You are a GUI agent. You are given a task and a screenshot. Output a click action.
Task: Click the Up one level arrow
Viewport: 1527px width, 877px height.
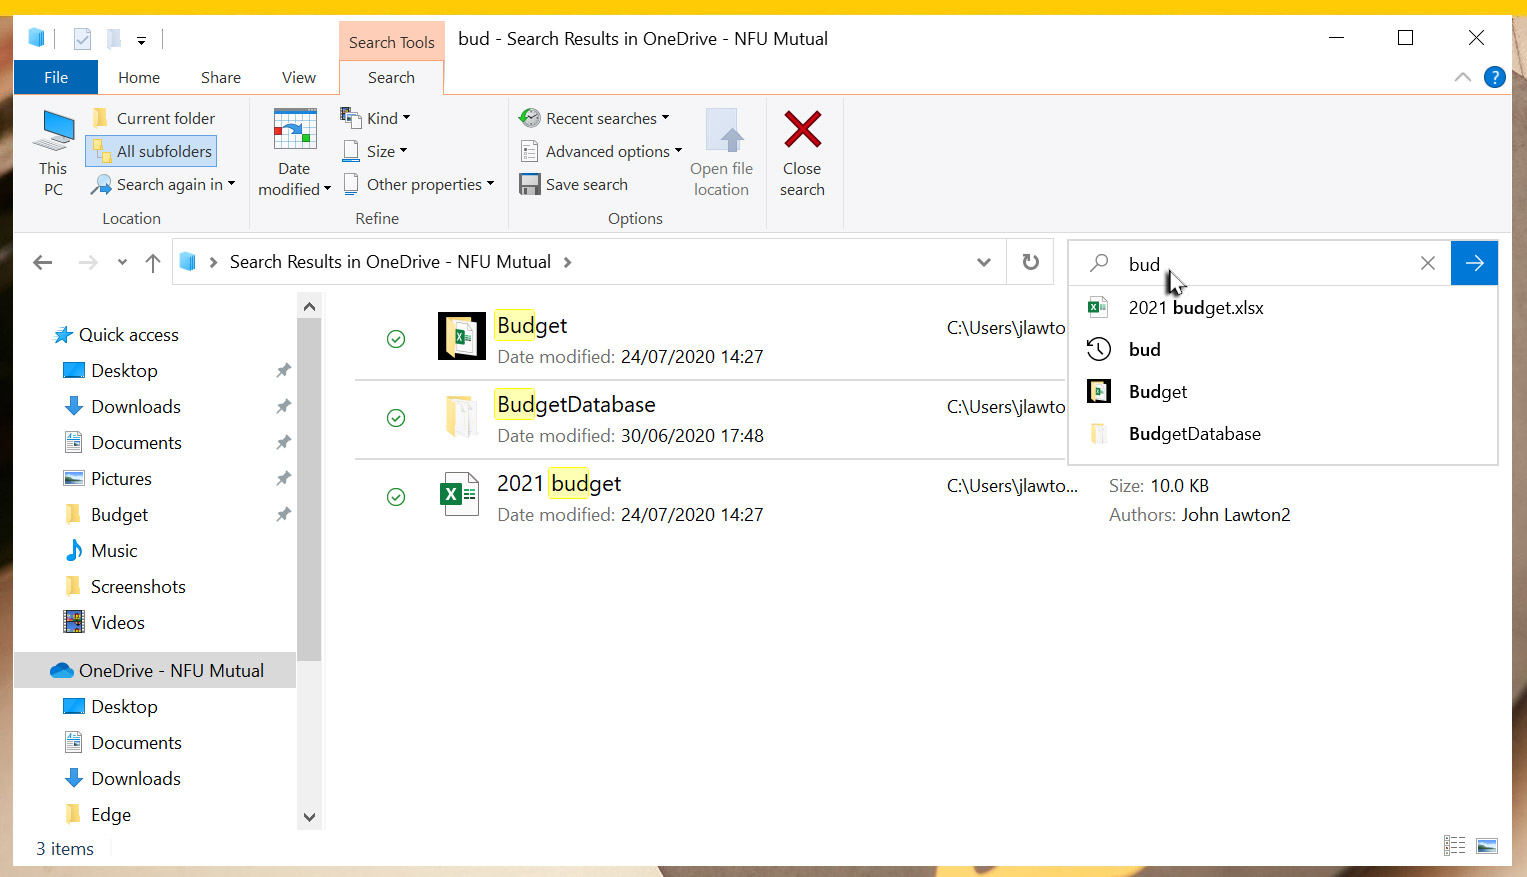coord(152,263)
